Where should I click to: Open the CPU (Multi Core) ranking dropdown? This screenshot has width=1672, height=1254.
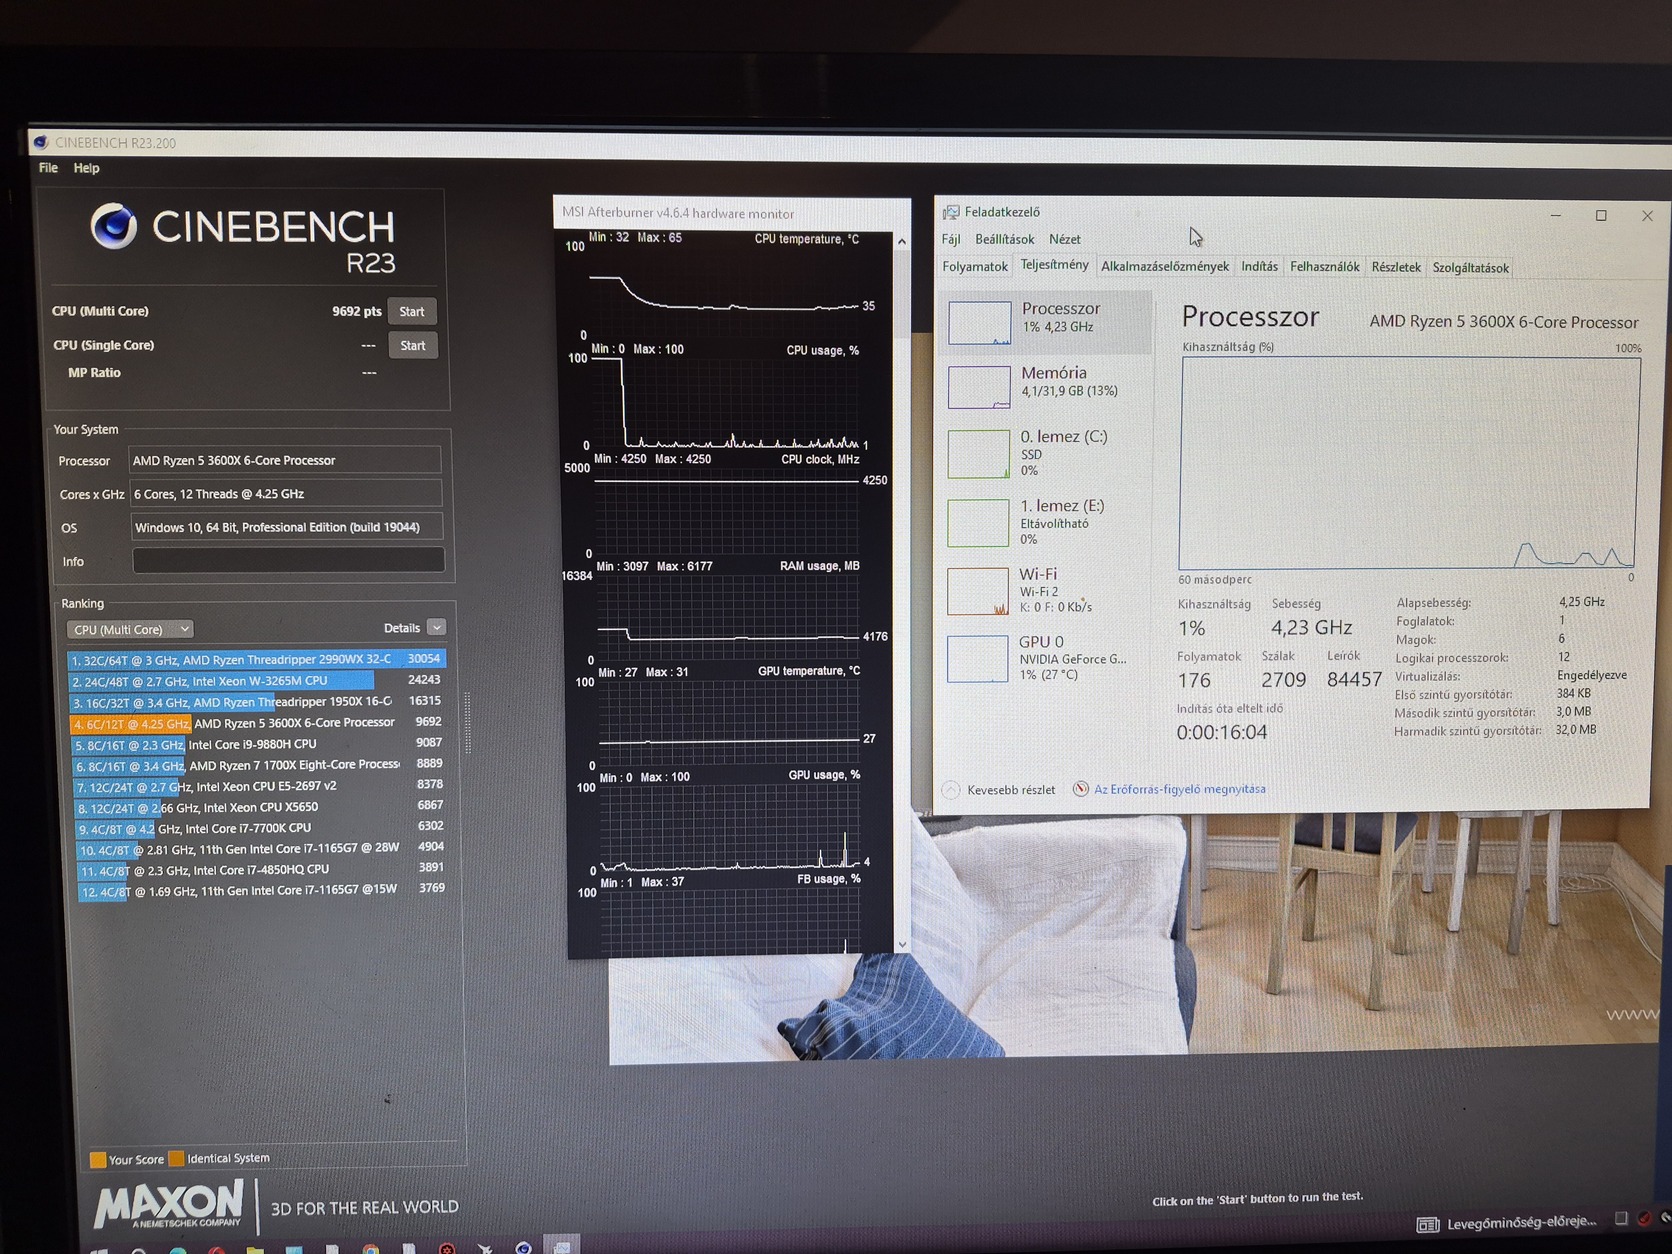point(130,629)
